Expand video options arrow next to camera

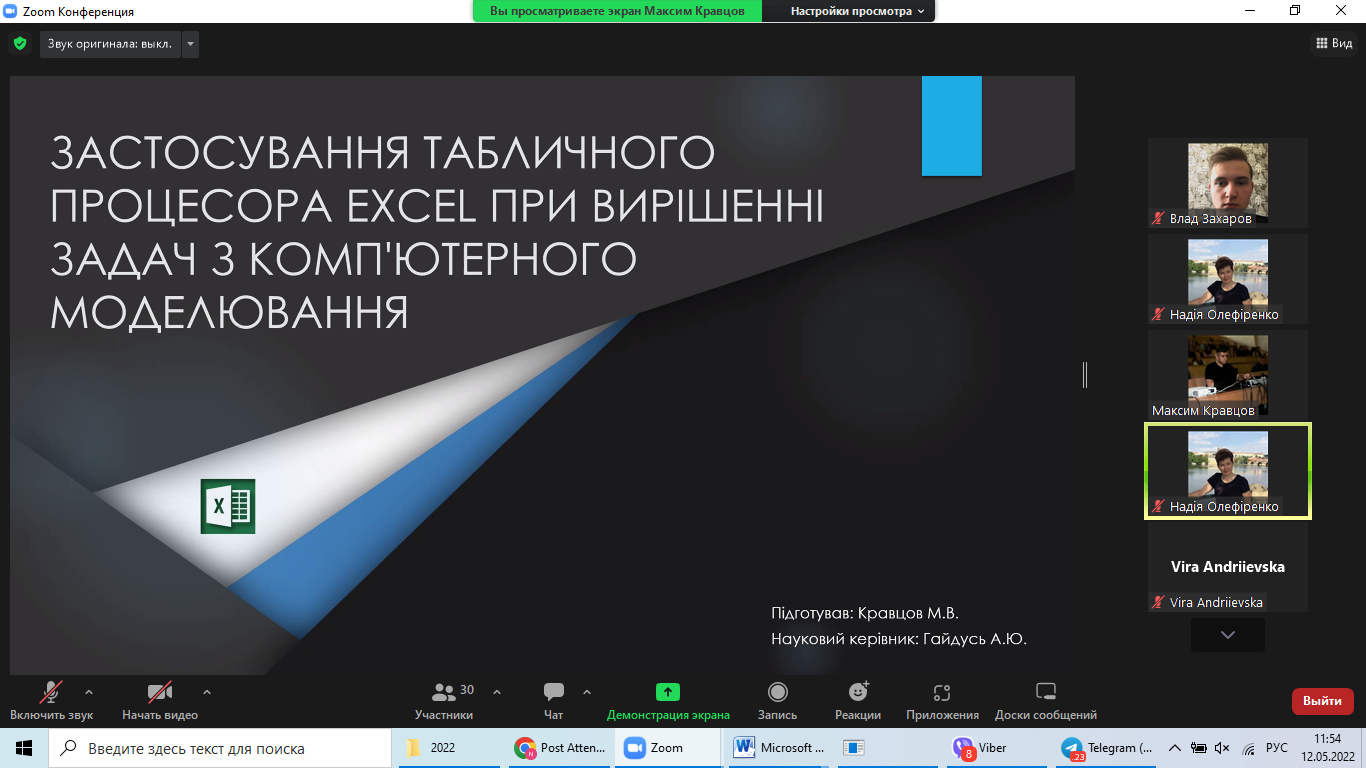[207, 692]
